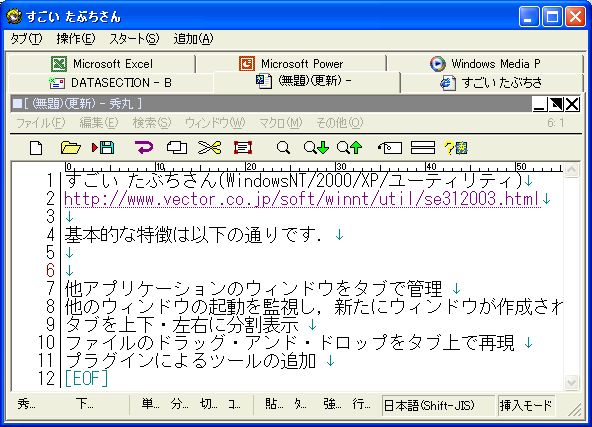592x427 pixels.
Task: Click the vertical scrollbar down arrow
Action: (x=571, y=383)
